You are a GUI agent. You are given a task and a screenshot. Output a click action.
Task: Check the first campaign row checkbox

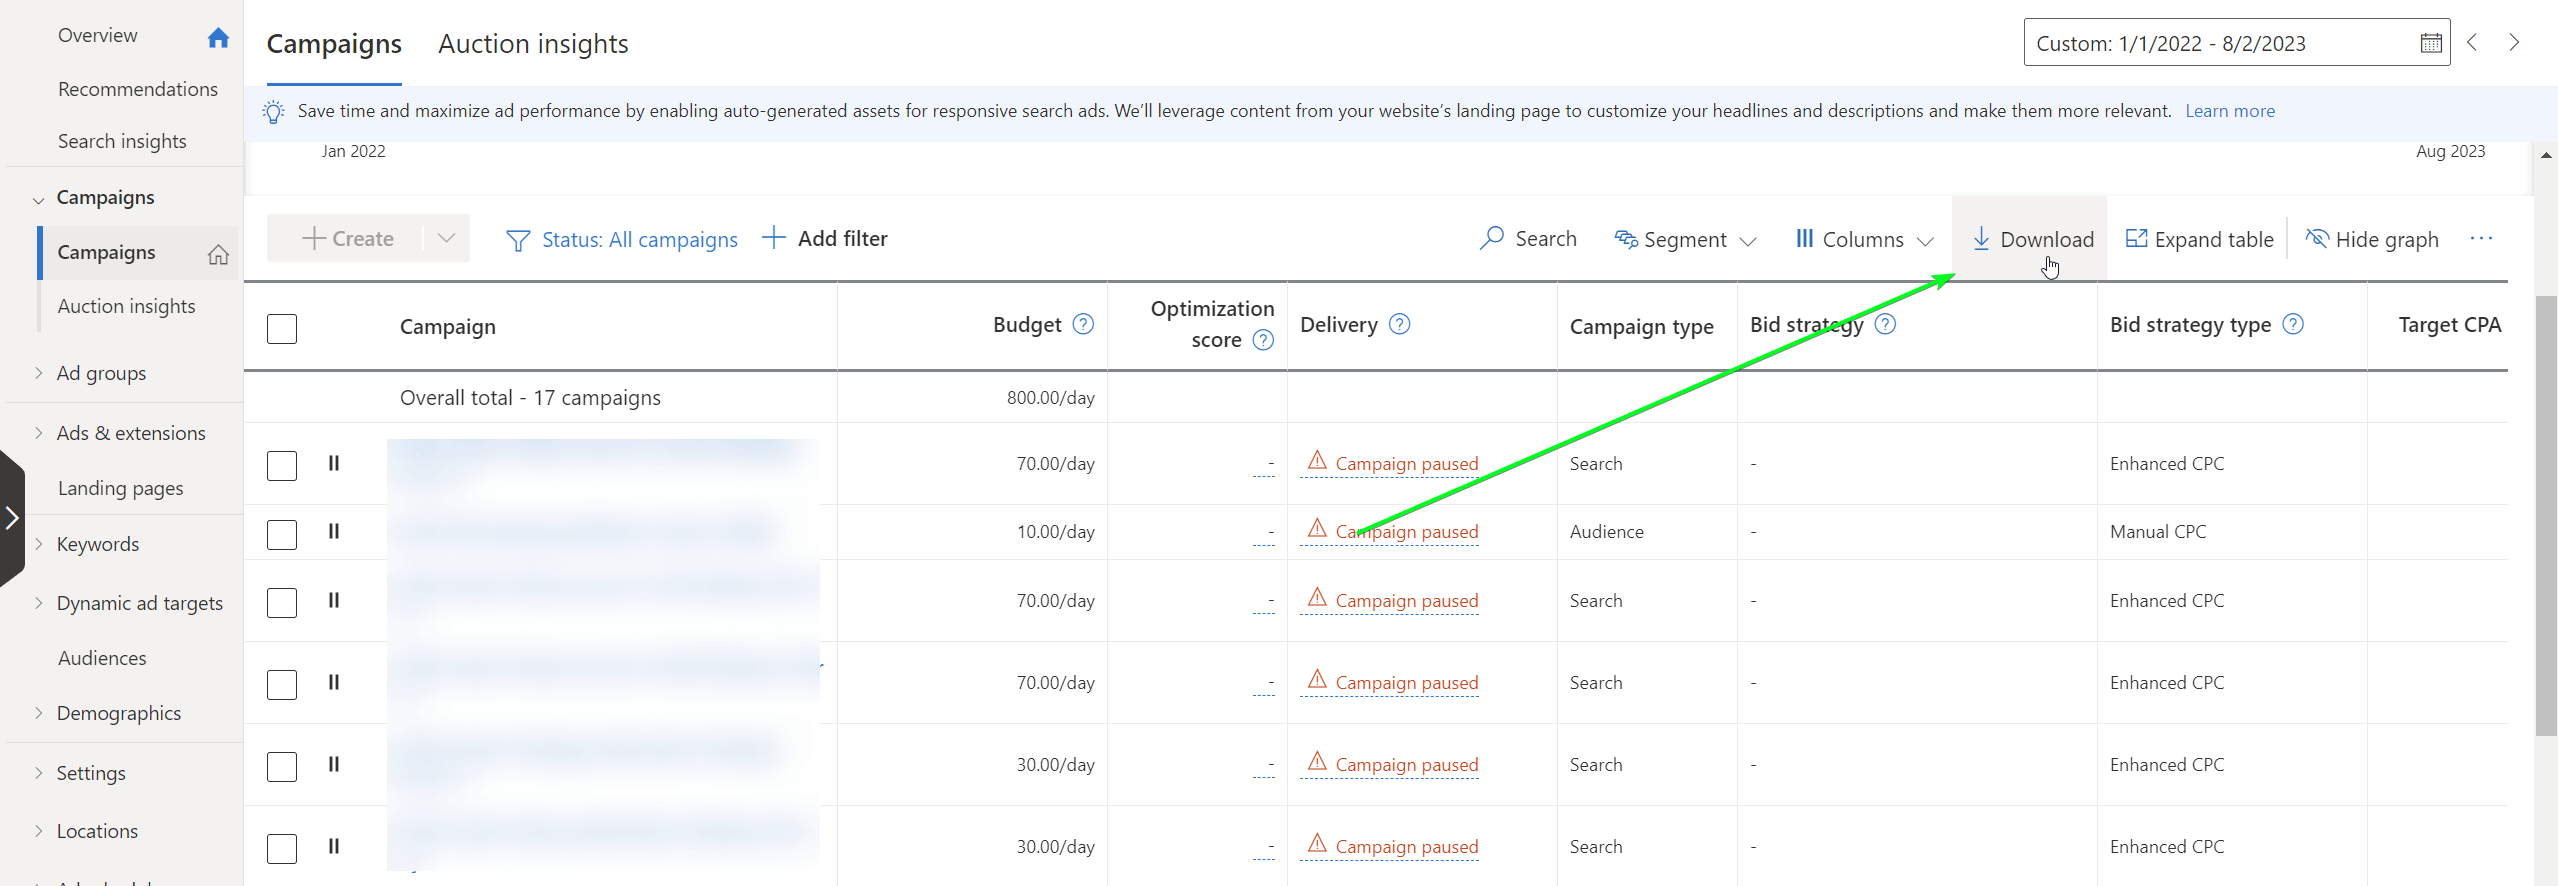[282, 466]
